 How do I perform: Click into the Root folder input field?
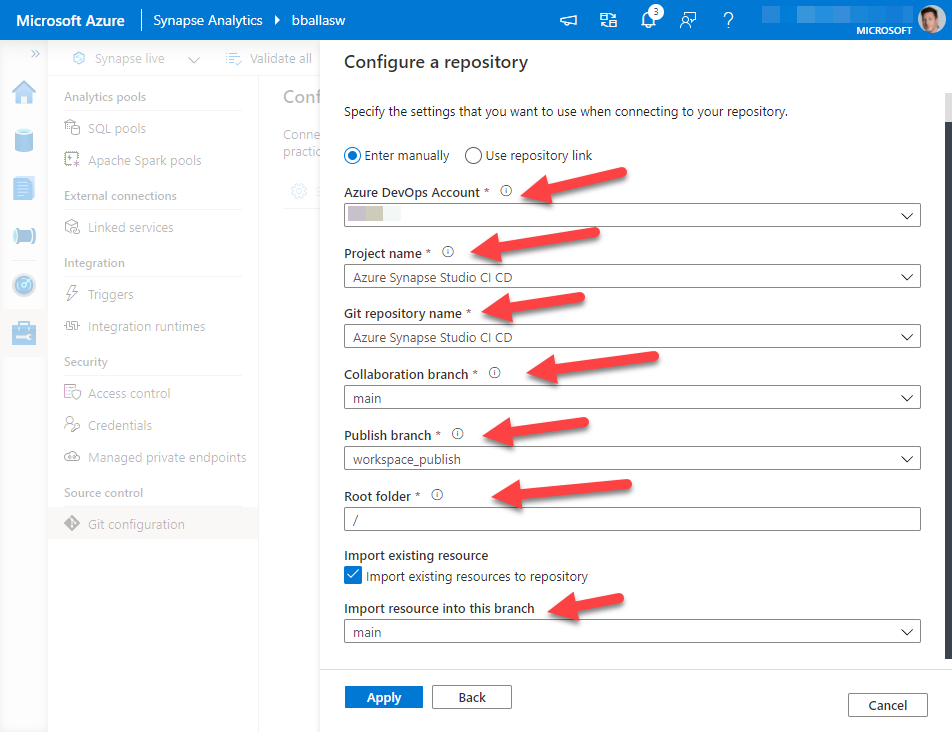click(632, 520)
